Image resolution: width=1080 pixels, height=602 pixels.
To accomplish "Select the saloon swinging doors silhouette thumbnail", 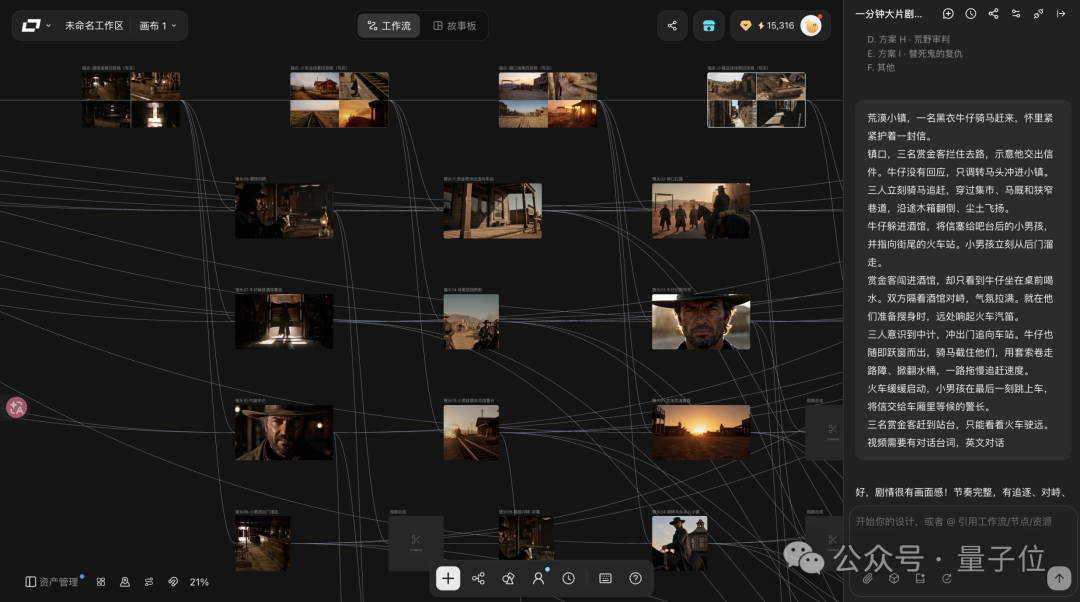I will (284, 322).
